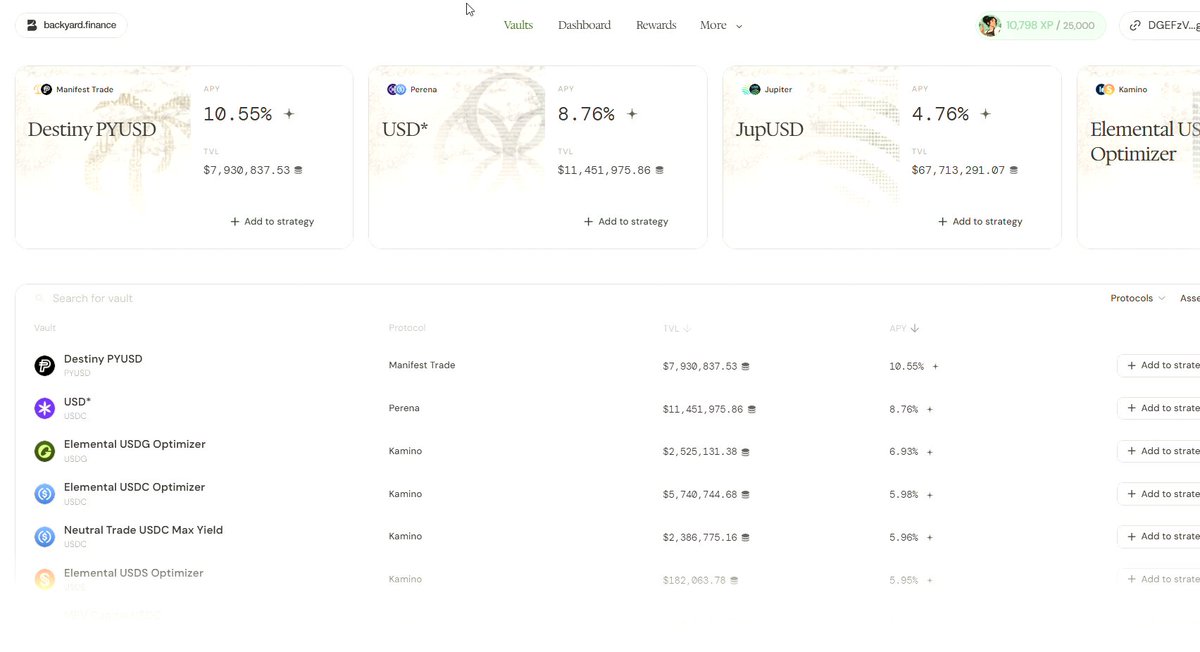The image size is (1200, 652).
Task: Switch to the Rewards tab
Action: pyautogui.click(x=656, y=25)
